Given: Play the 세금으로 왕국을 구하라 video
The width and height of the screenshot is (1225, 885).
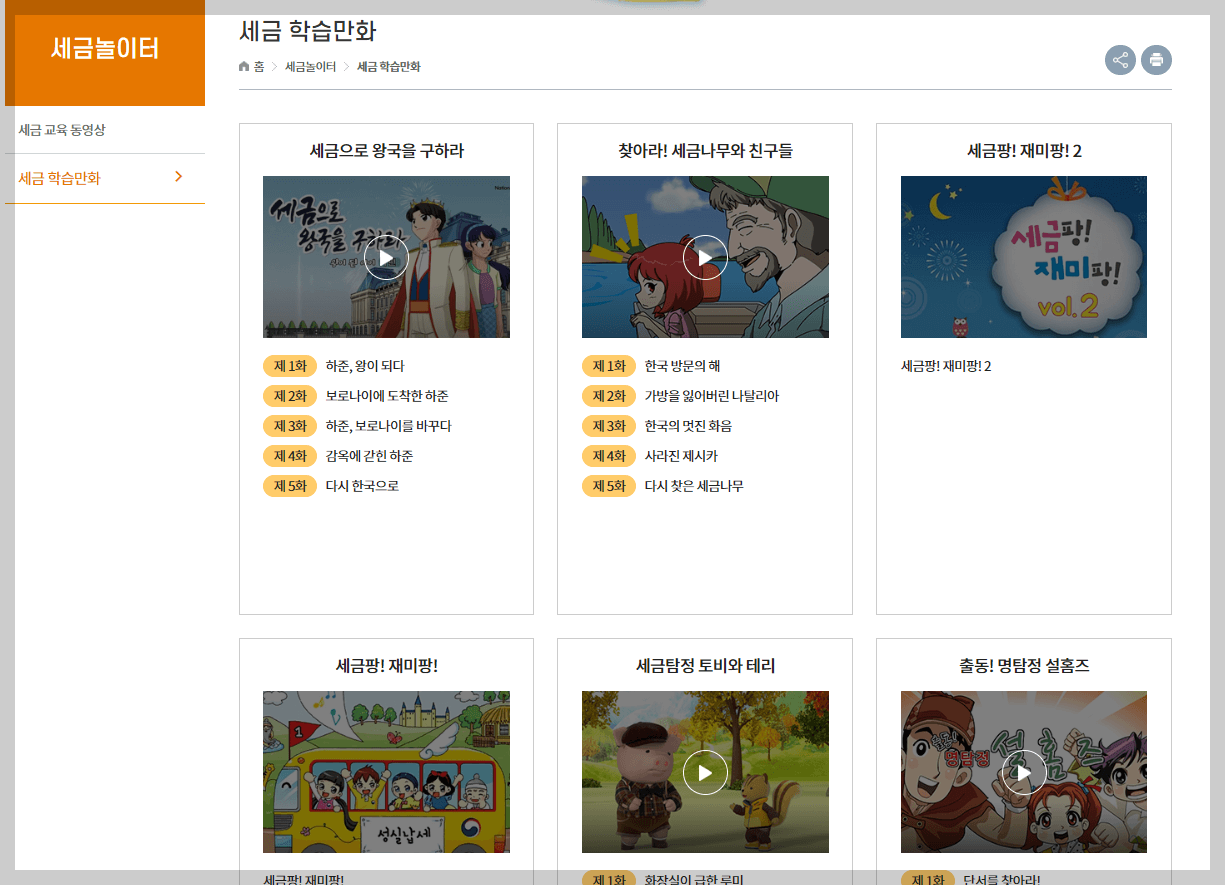Looking at the screenshot, I should tap(386, 257).
